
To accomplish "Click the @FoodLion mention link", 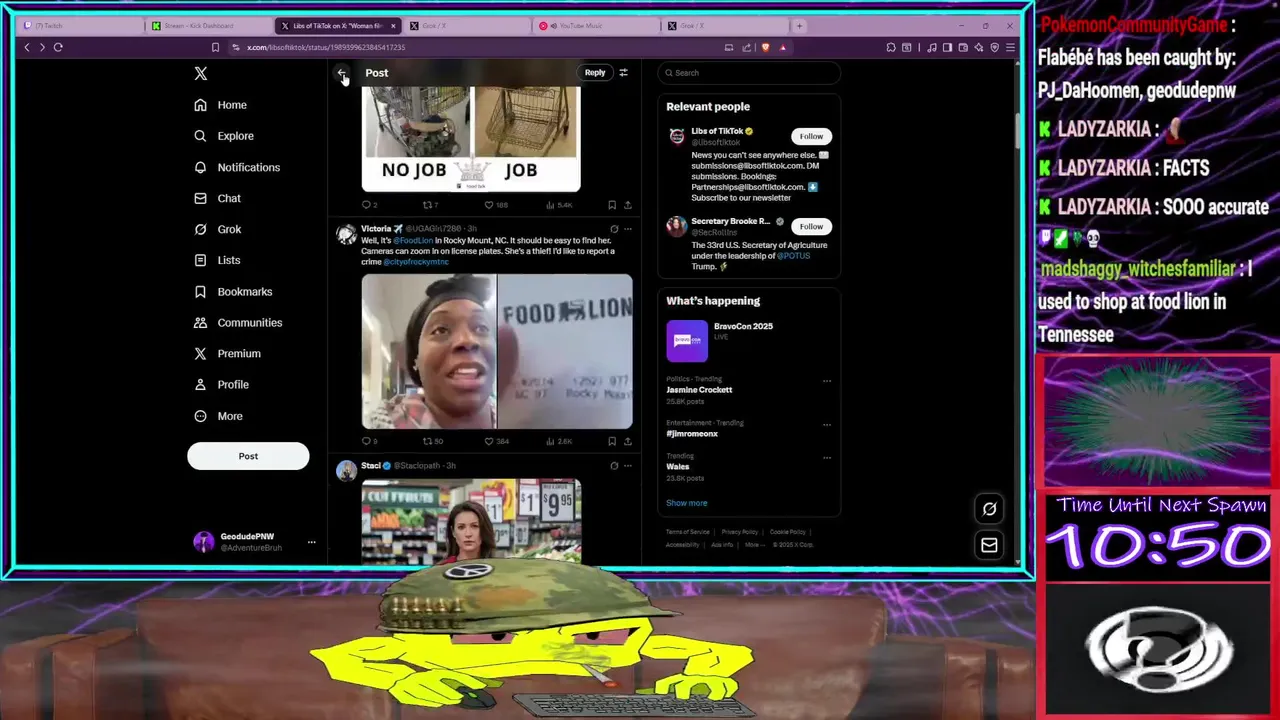I will tap(413, 241).
